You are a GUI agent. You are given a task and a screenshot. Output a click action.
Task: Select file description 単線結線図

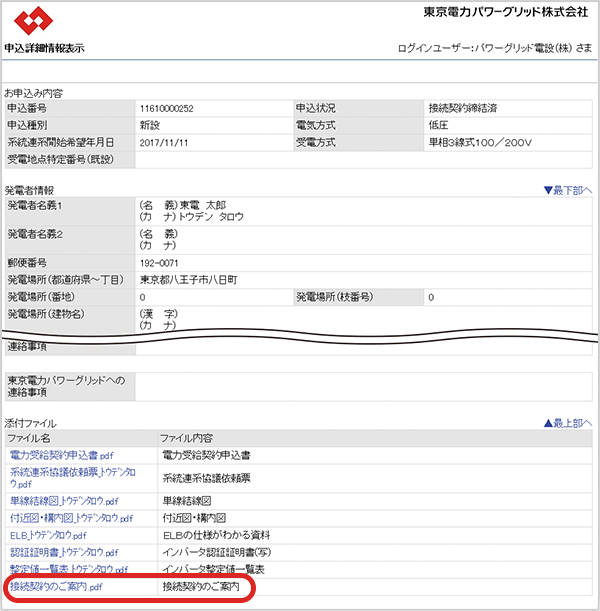[x=187, y=501]
